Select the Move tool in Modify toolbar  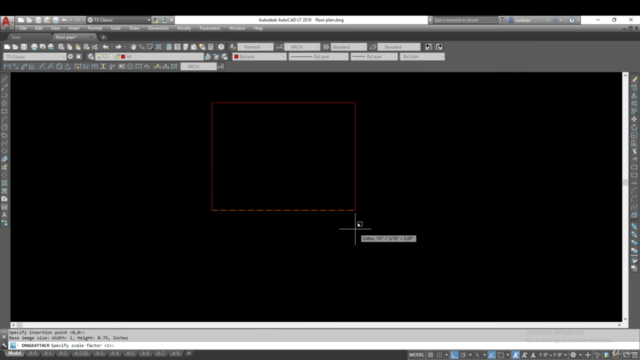pyautogui.click(x=634, y=119)
